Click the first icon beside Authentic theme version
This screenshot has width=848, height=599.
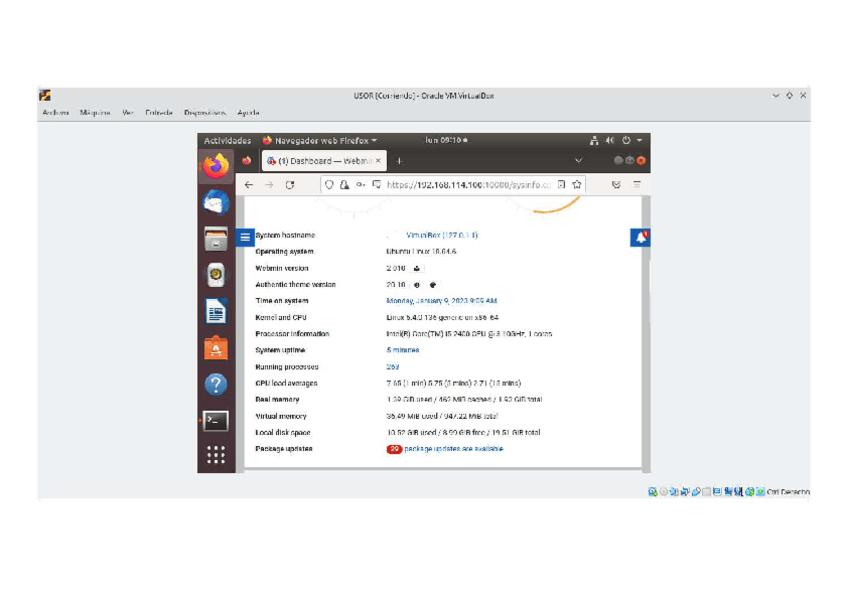(416, 285)
